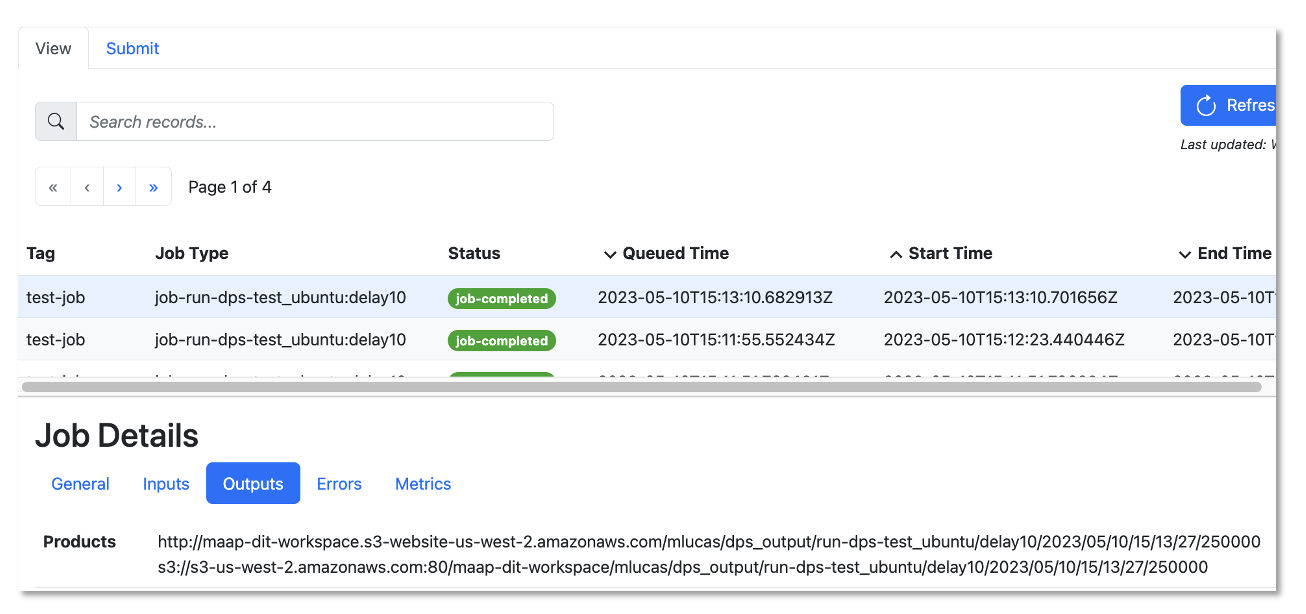Go to next page arrow

click(x=119, y=187)
